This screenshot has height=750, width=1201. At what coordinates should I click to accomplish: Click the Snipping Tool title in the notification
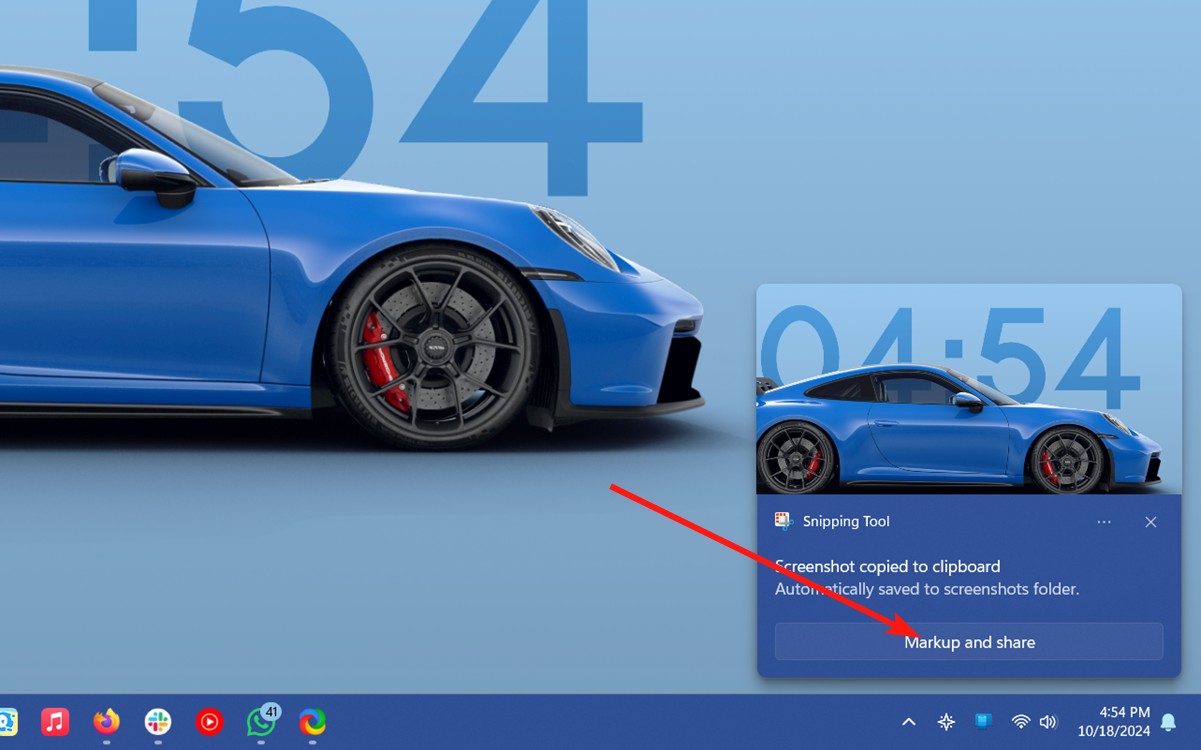coord(846,521)
